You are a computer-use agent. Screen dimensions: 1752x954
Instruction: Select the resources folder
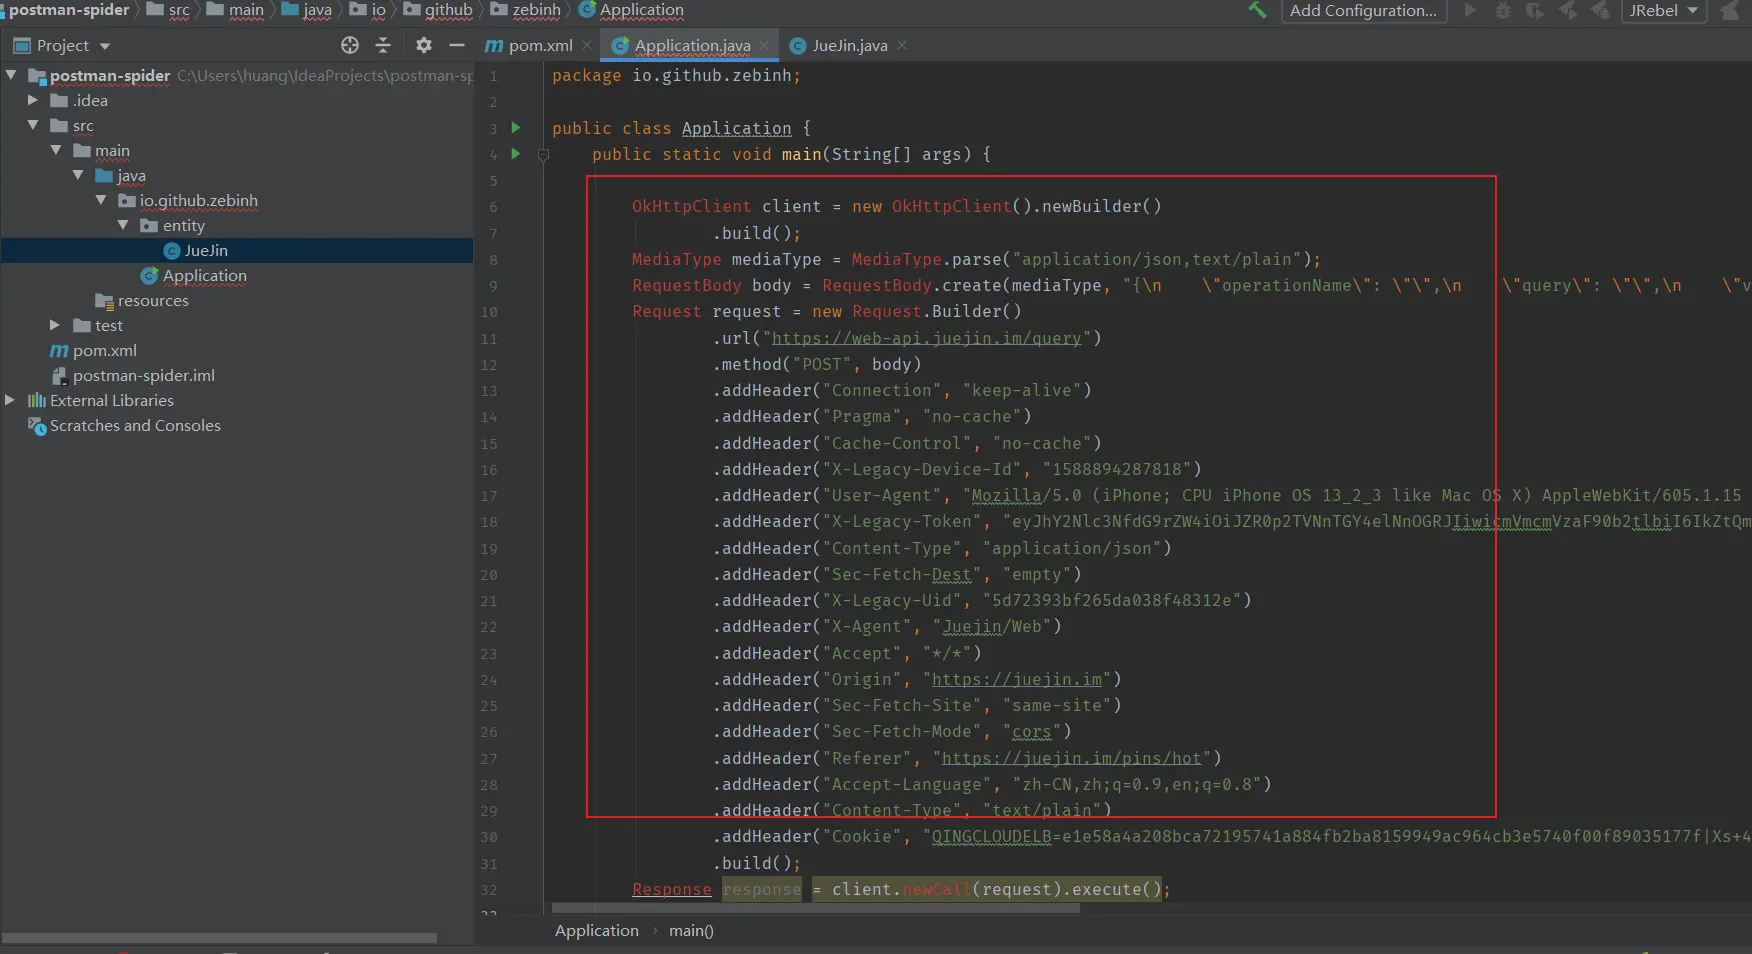click(x=152, y=300)
